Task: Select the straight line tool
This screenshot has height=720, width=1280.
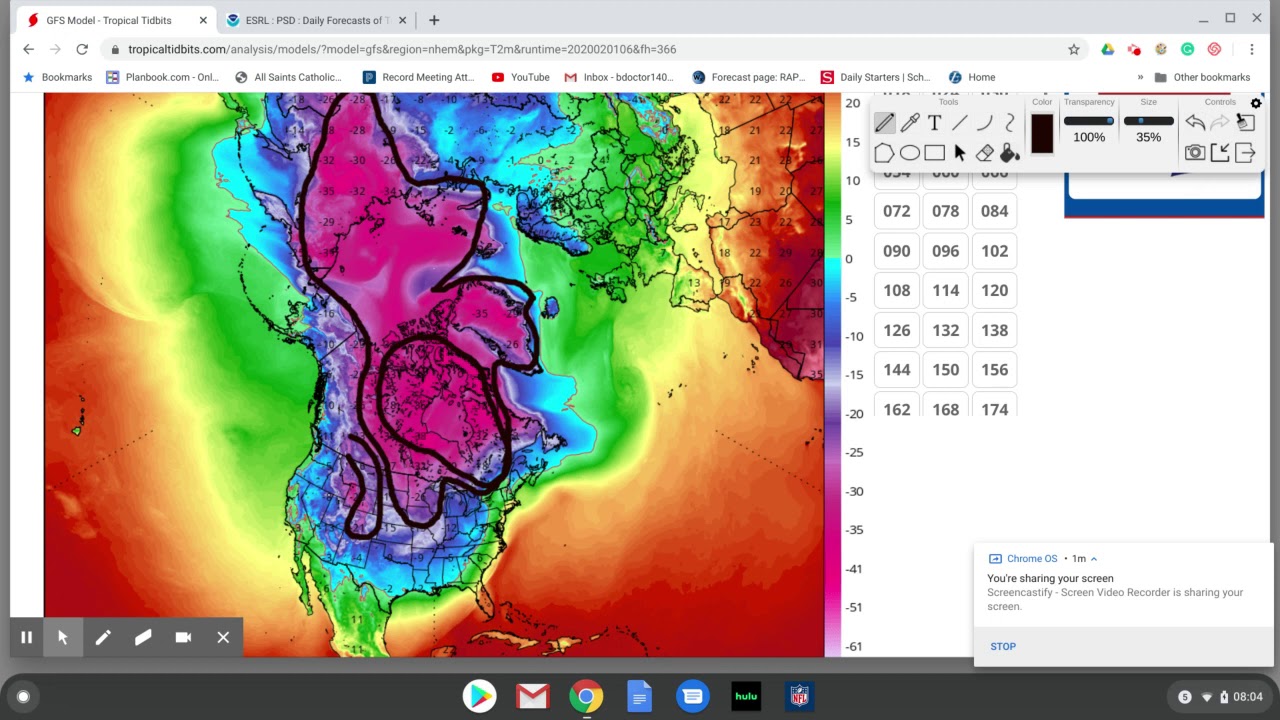Action: (959, 123)
